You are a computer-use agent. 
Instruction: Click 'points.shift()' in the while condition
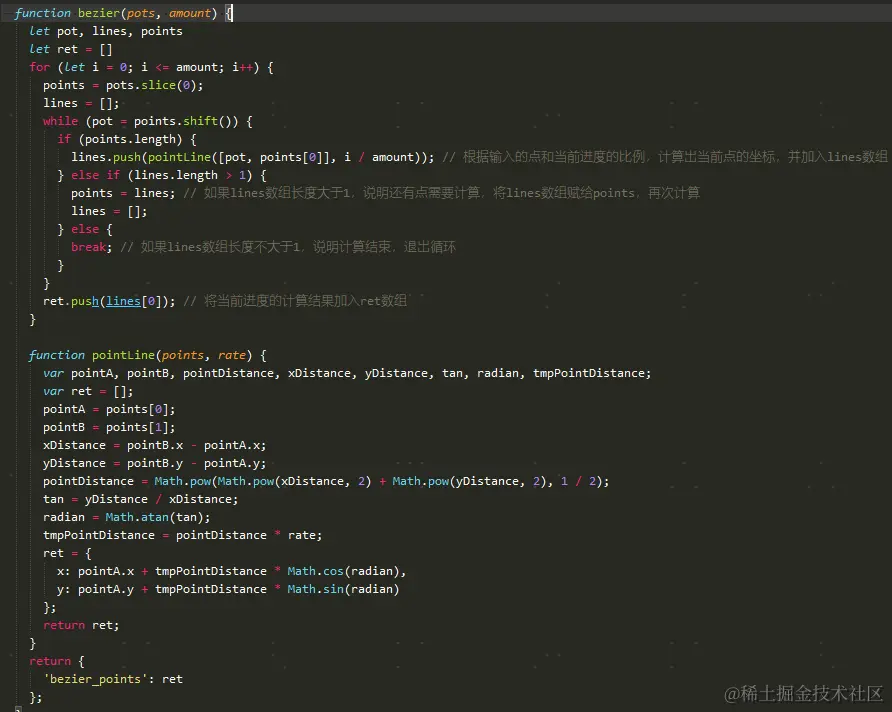tap(186, 121)
